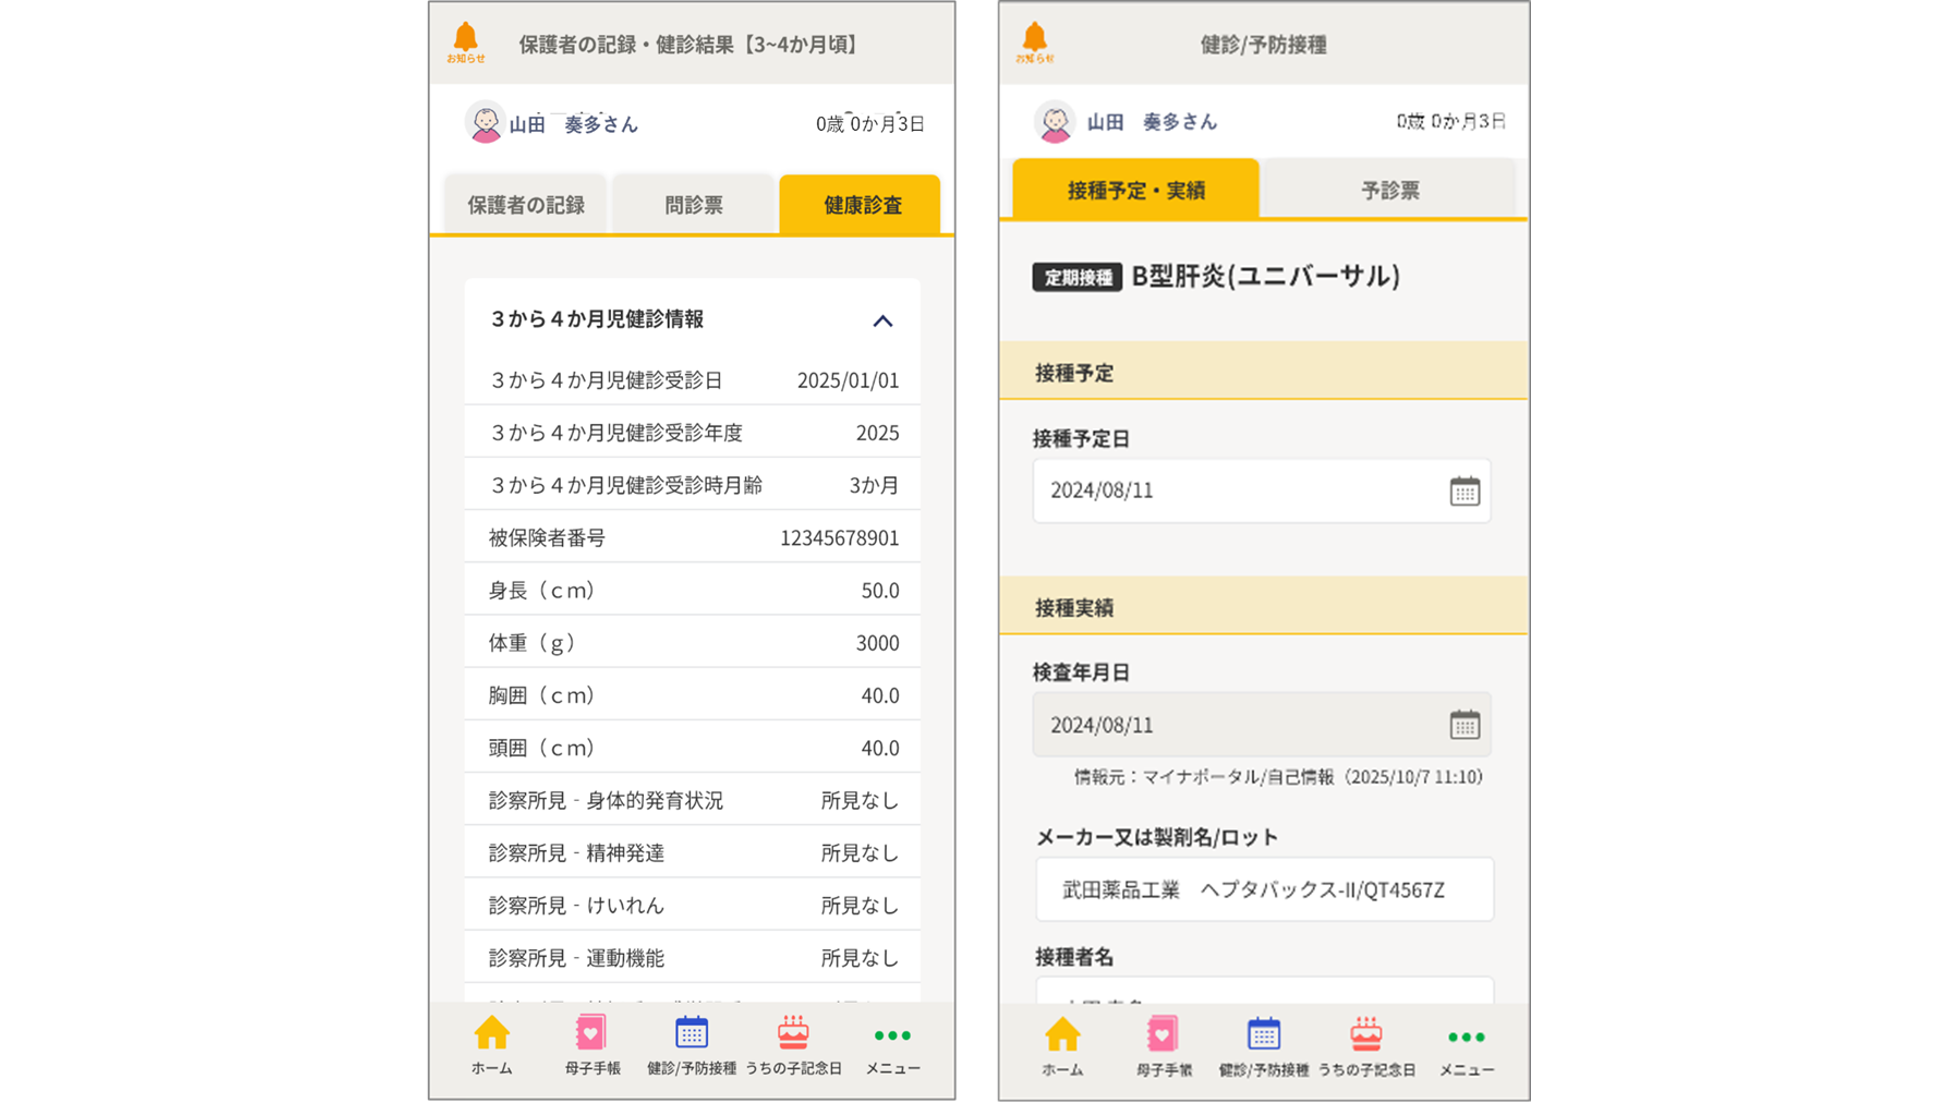Open calendar picker for 検査年月日

(1464, 725)
